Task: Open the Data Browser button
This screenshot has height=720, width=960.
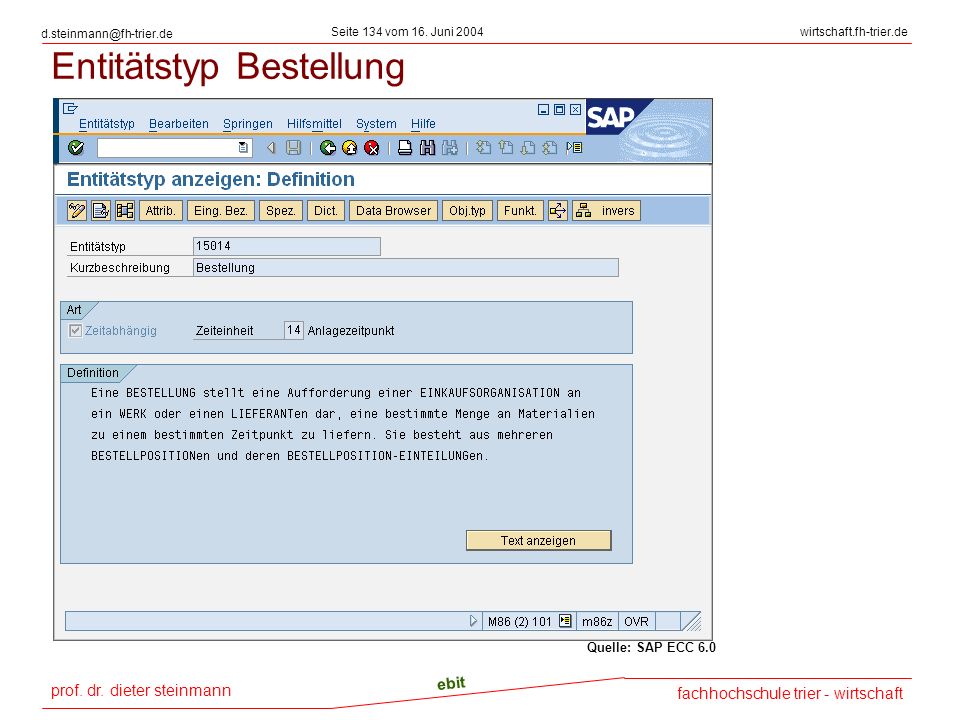Action: tap(393, 211)
